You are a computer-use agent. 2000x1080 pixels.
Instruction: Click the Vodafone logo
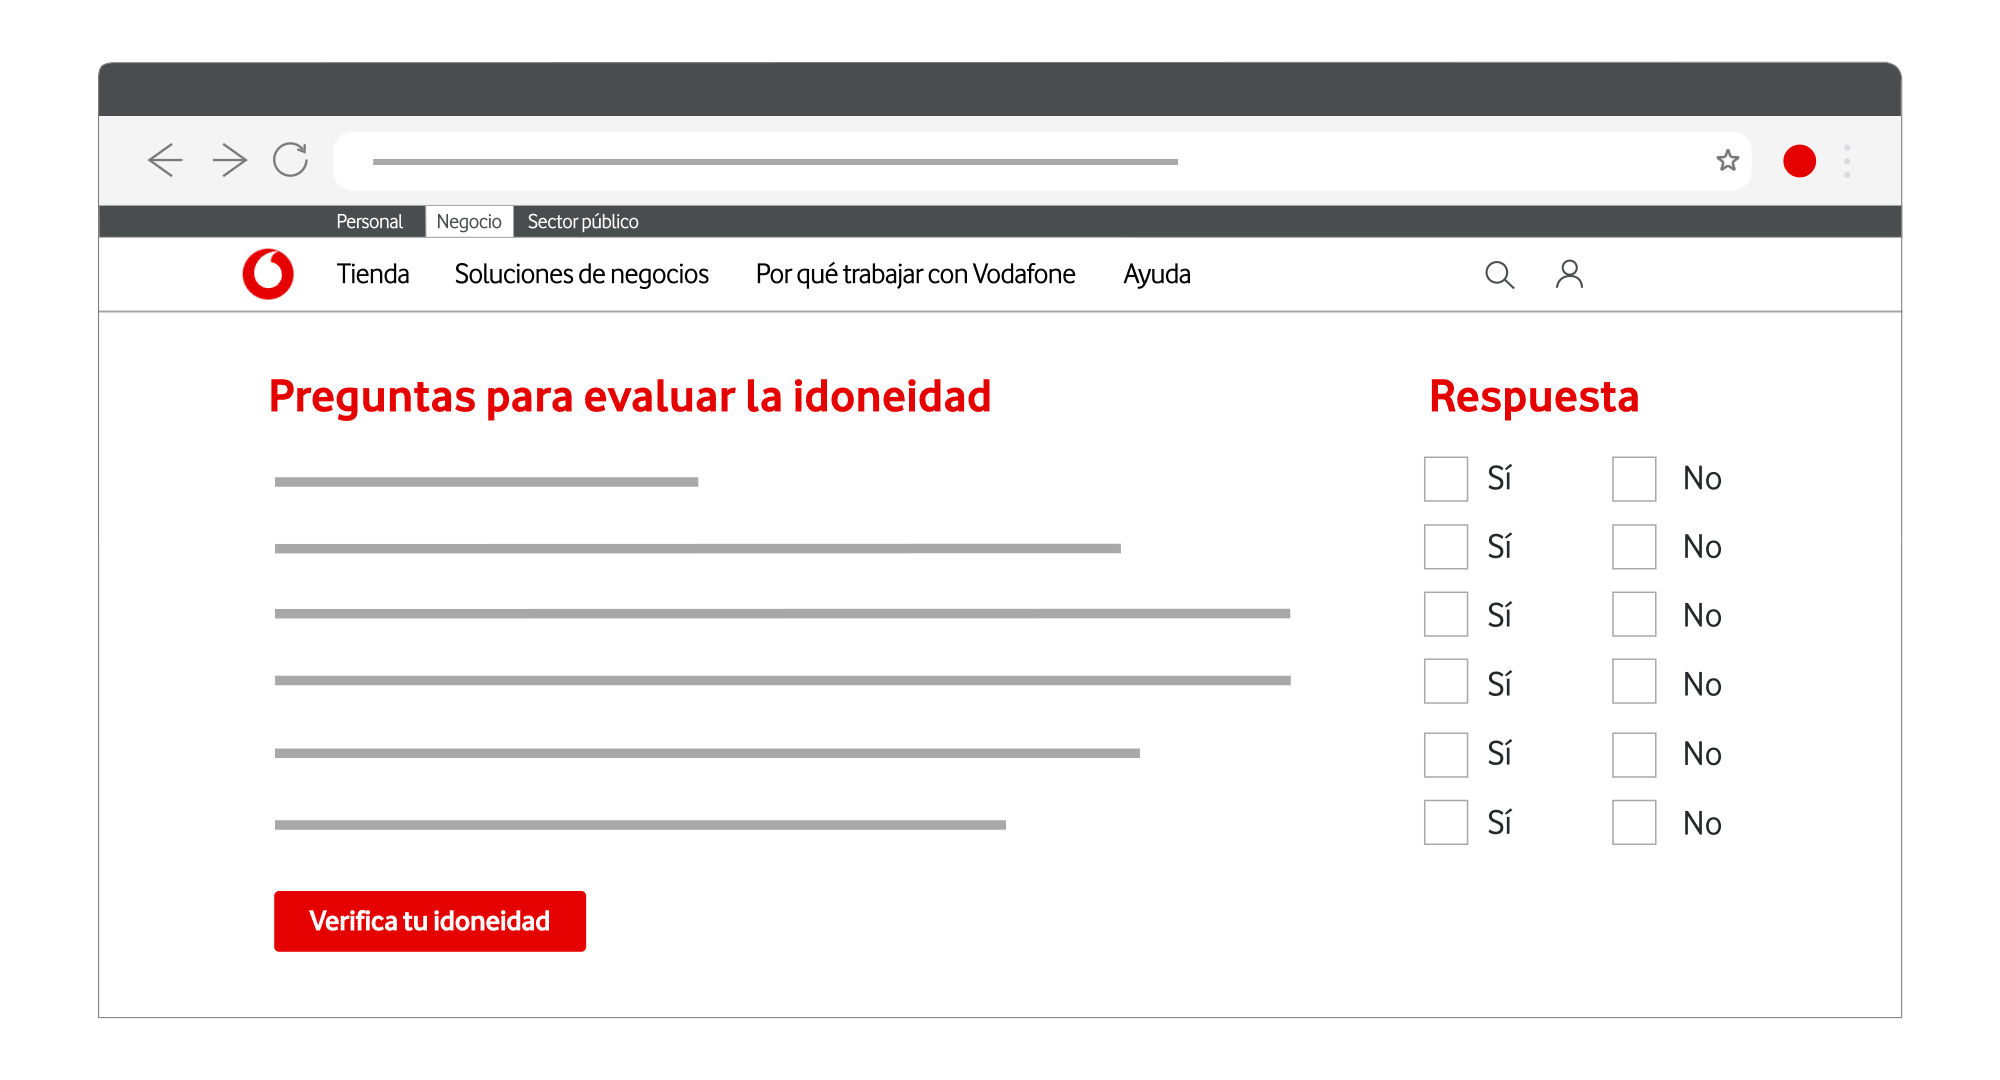(268, 274)
